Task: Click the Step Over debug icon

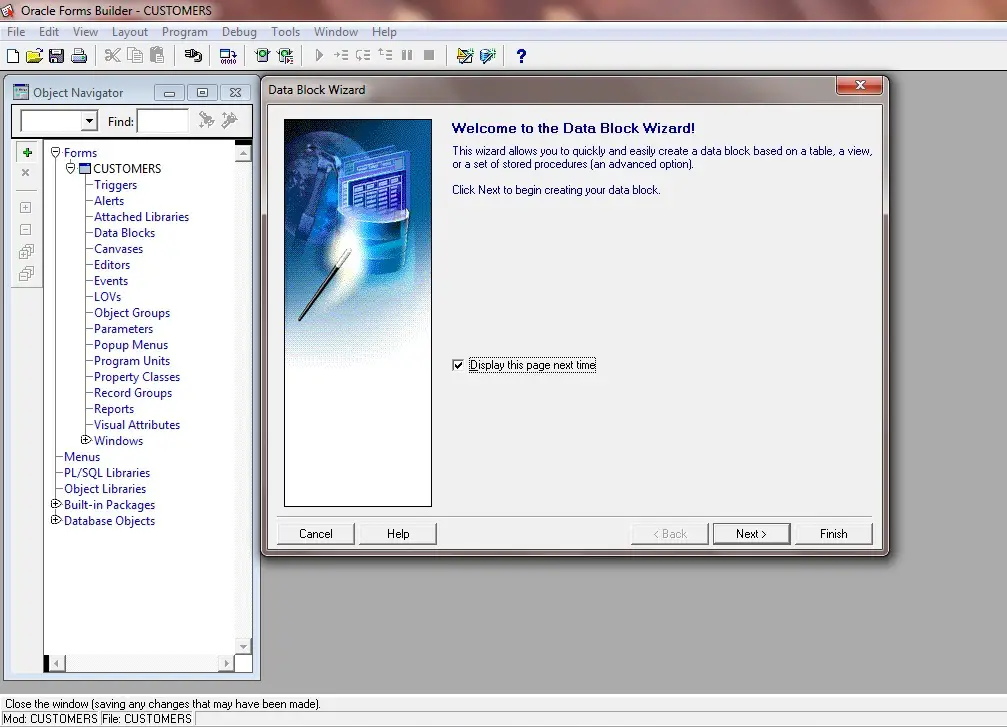Action: click(x=363, y=55)
